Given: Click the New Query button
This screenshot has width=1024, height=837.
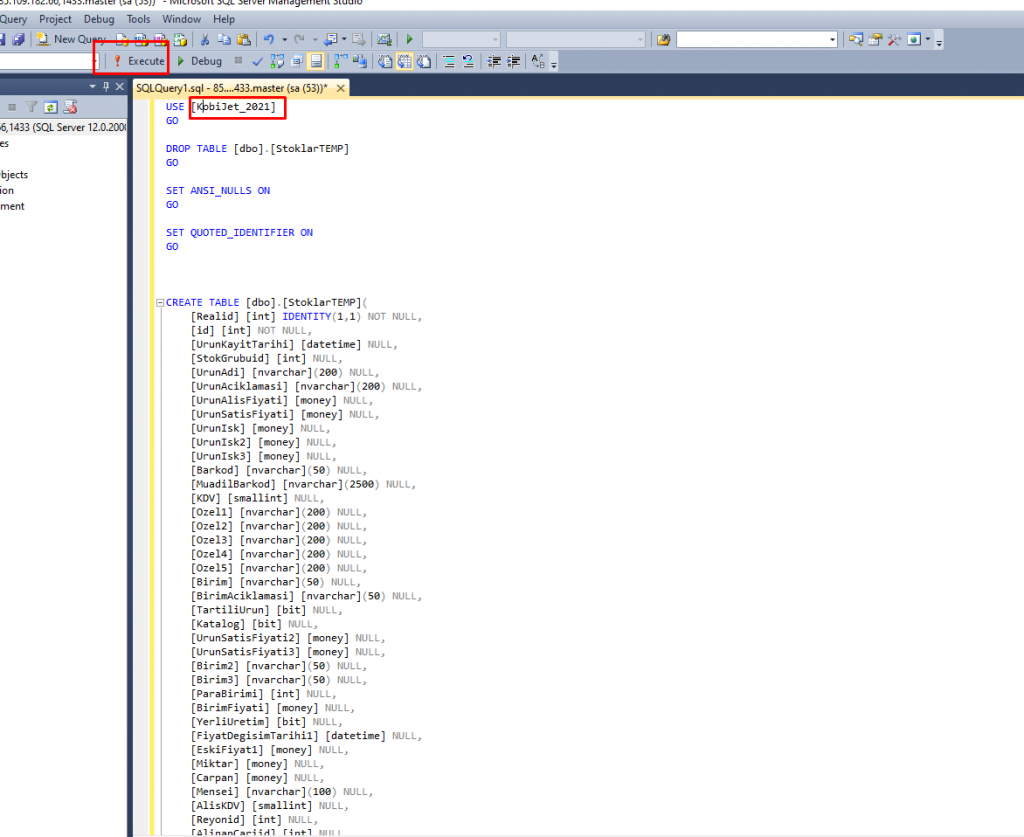Looking at the screenshot, I should (x=71, y=39).
